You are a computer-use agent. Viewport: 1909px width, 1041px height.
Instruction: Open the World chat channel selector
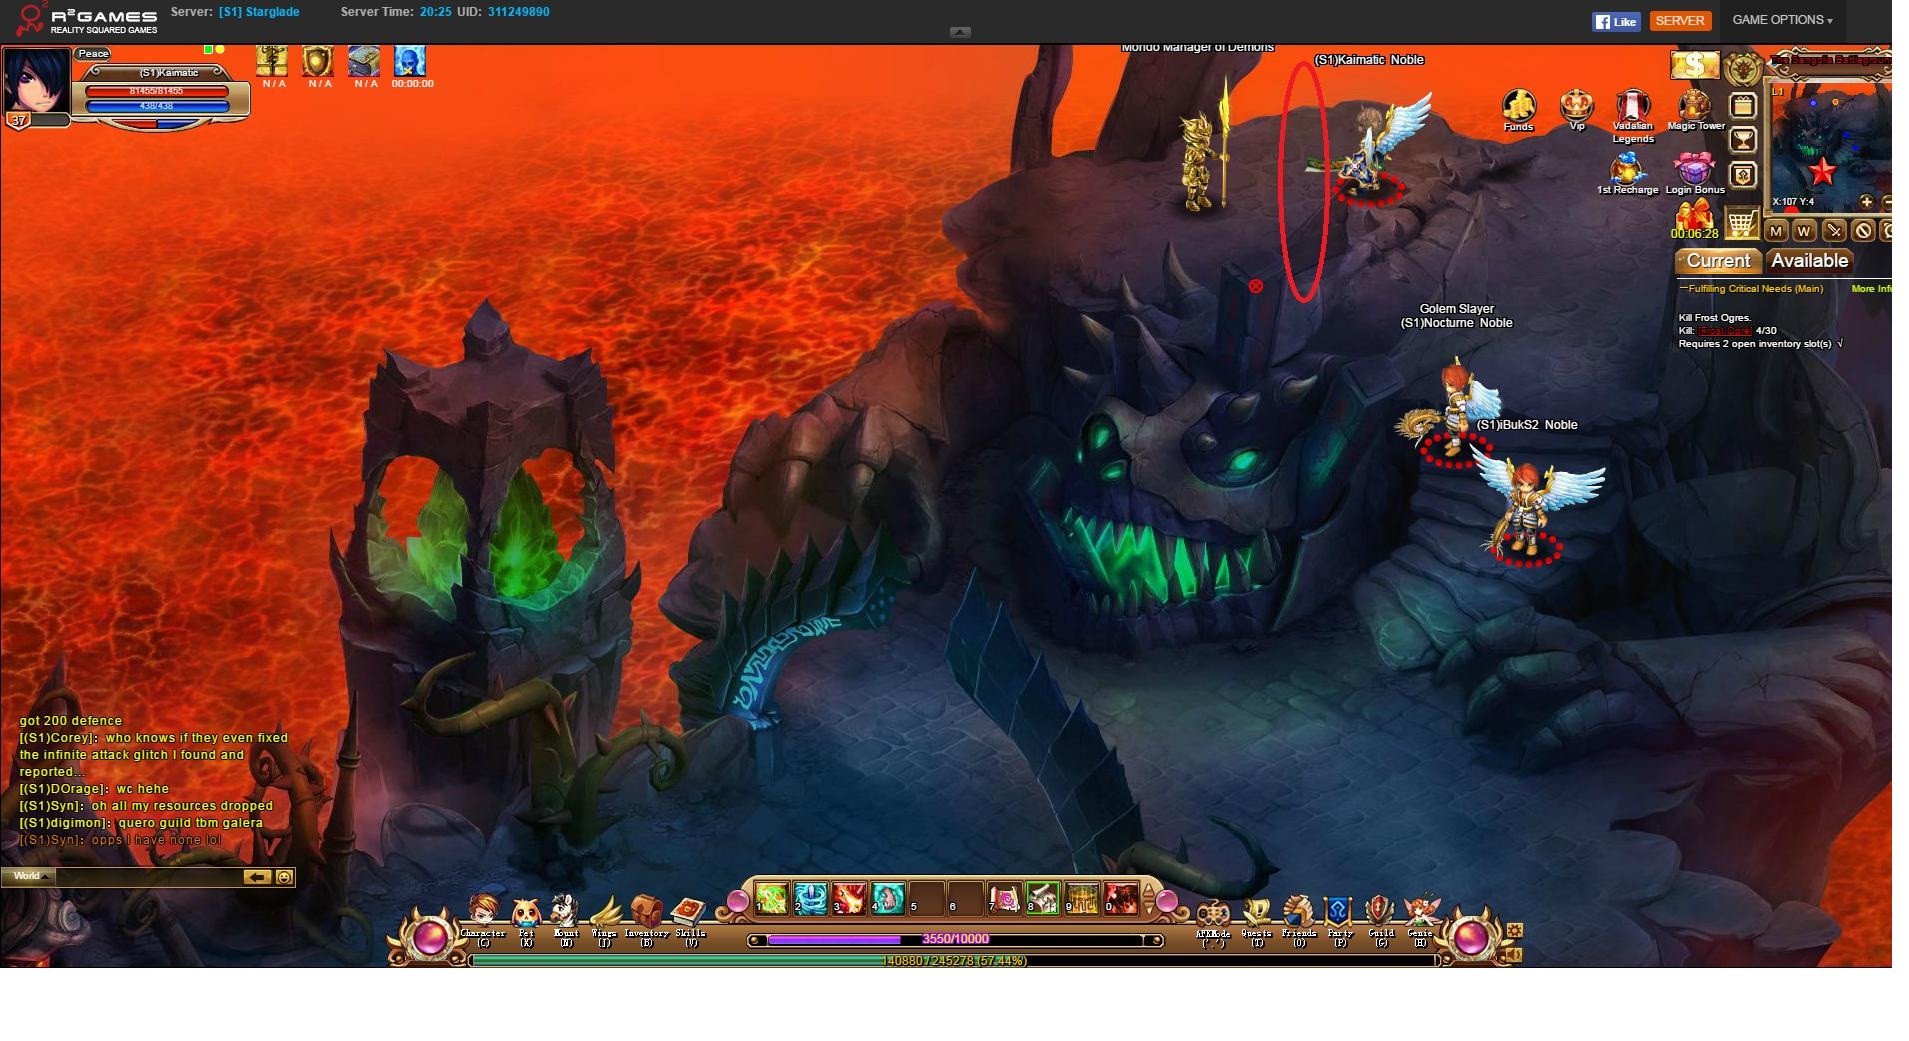tap(28, 876)
